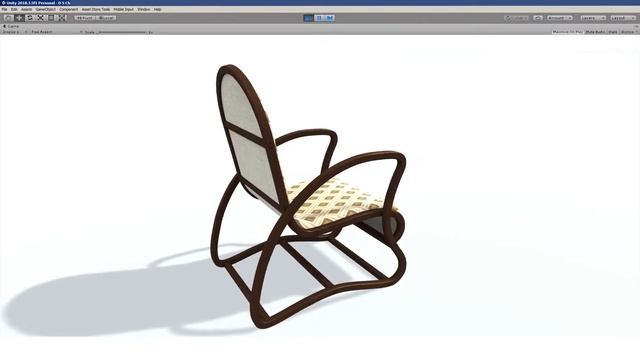Toggle Local/Global handle rotation
The image size is (640, 360).
point(106,18)
